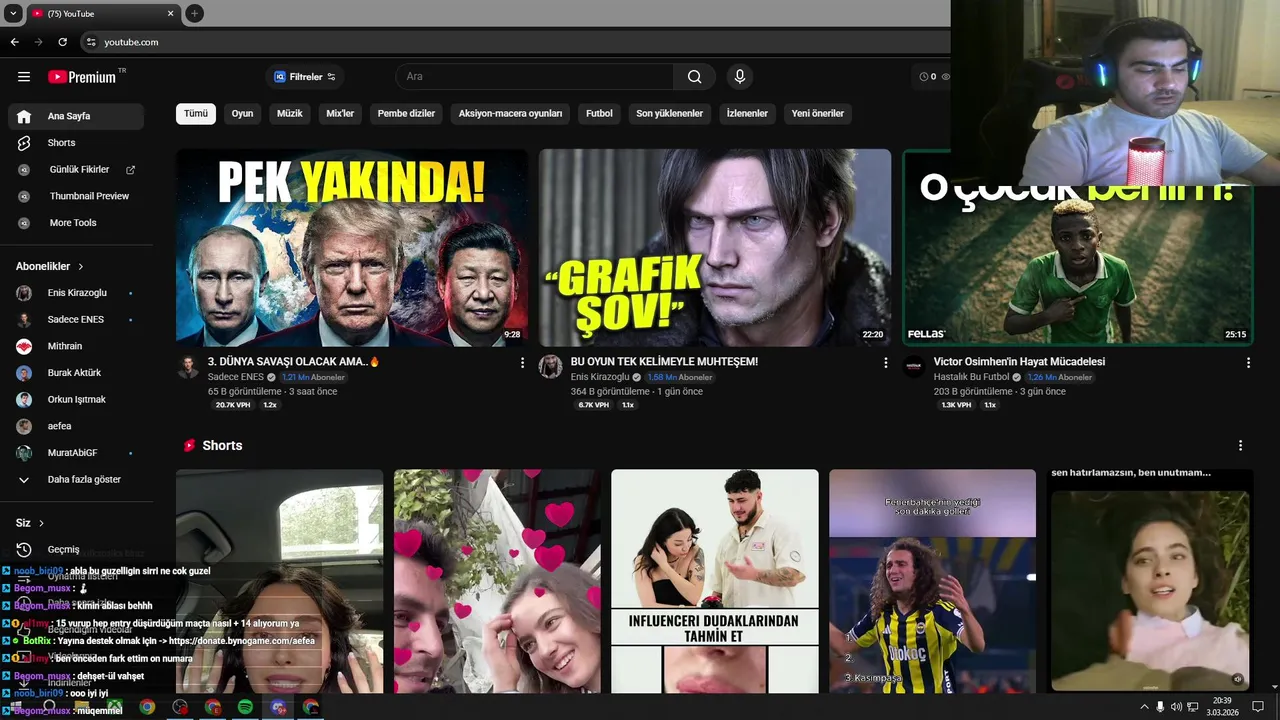The width and height of the screenshot is (1280, 720).
Task: Click the eye icon beside the counter
Action: click(945, 77)
